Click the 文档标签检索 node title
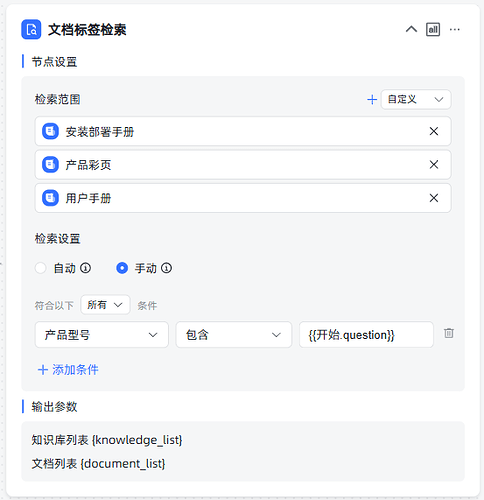 (87, 30)
